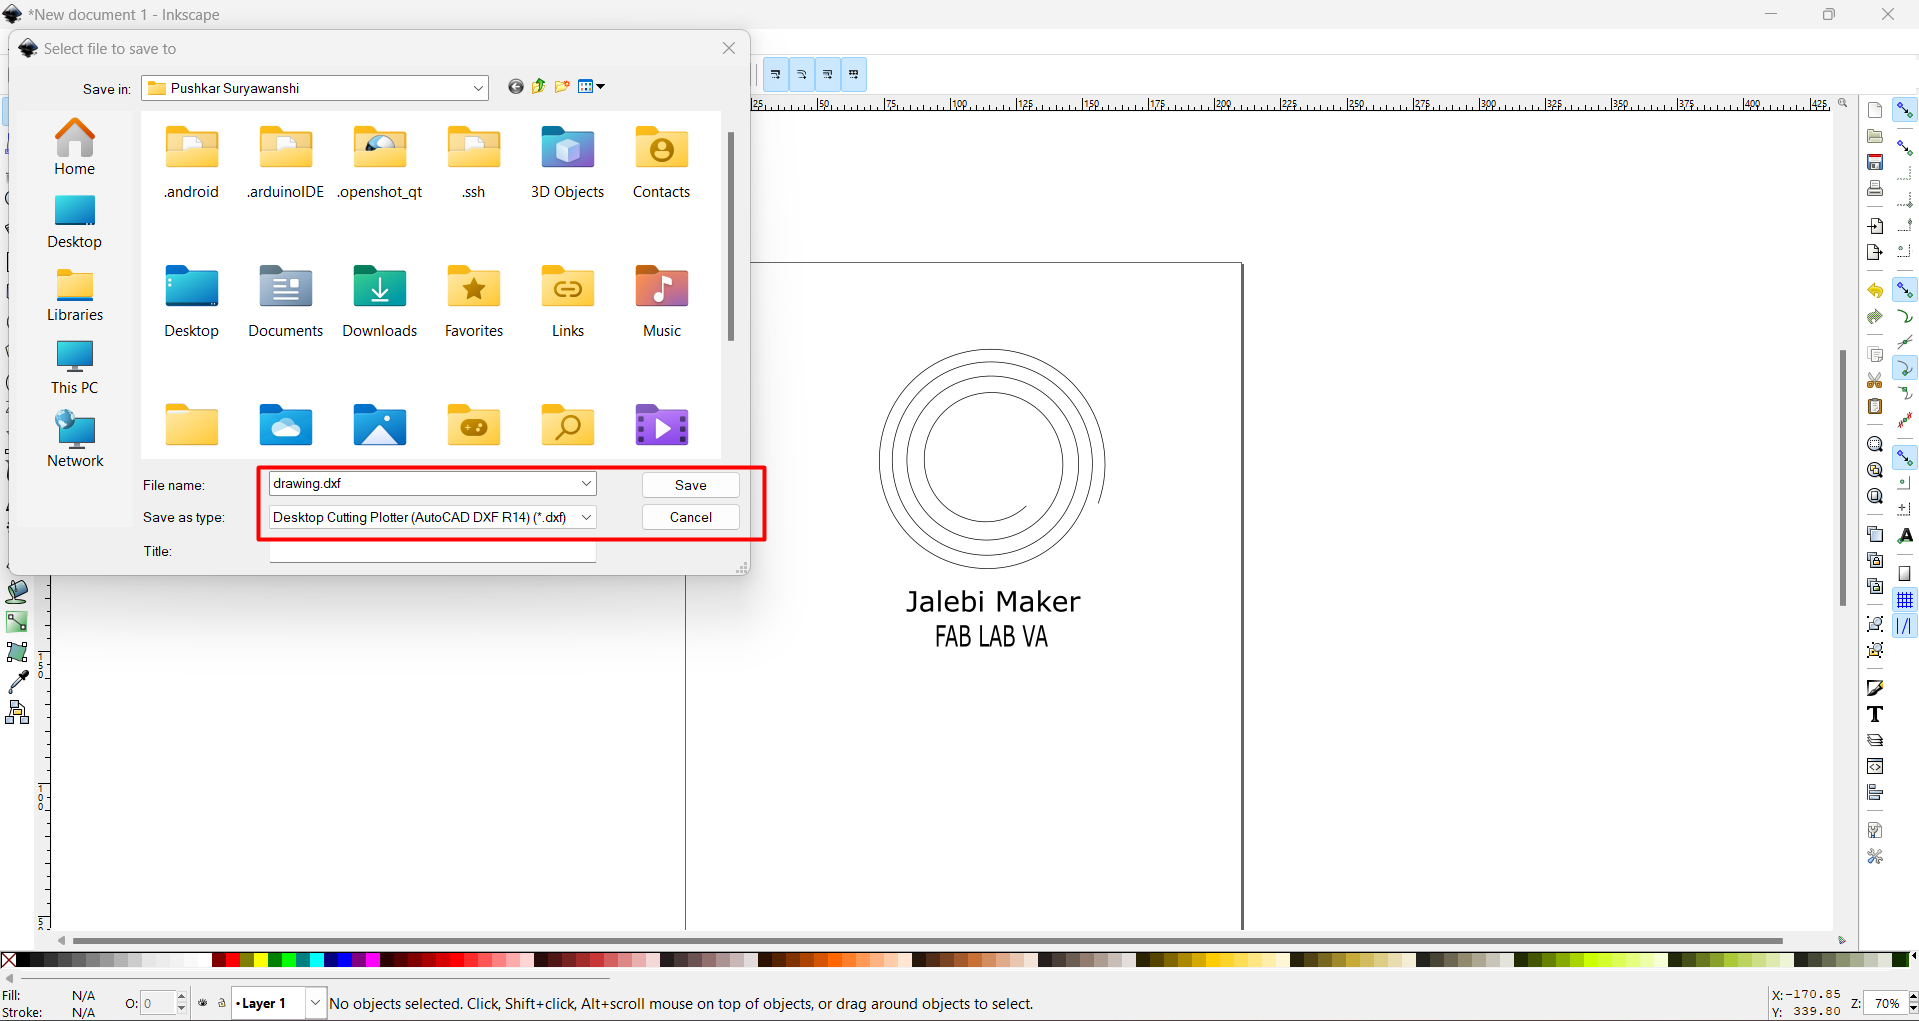The height and width of the screenshot is (1021, 1919).
Task: Pick the yellow color swatch in palette
Action: pyautogui.click(x=260, y=960)
